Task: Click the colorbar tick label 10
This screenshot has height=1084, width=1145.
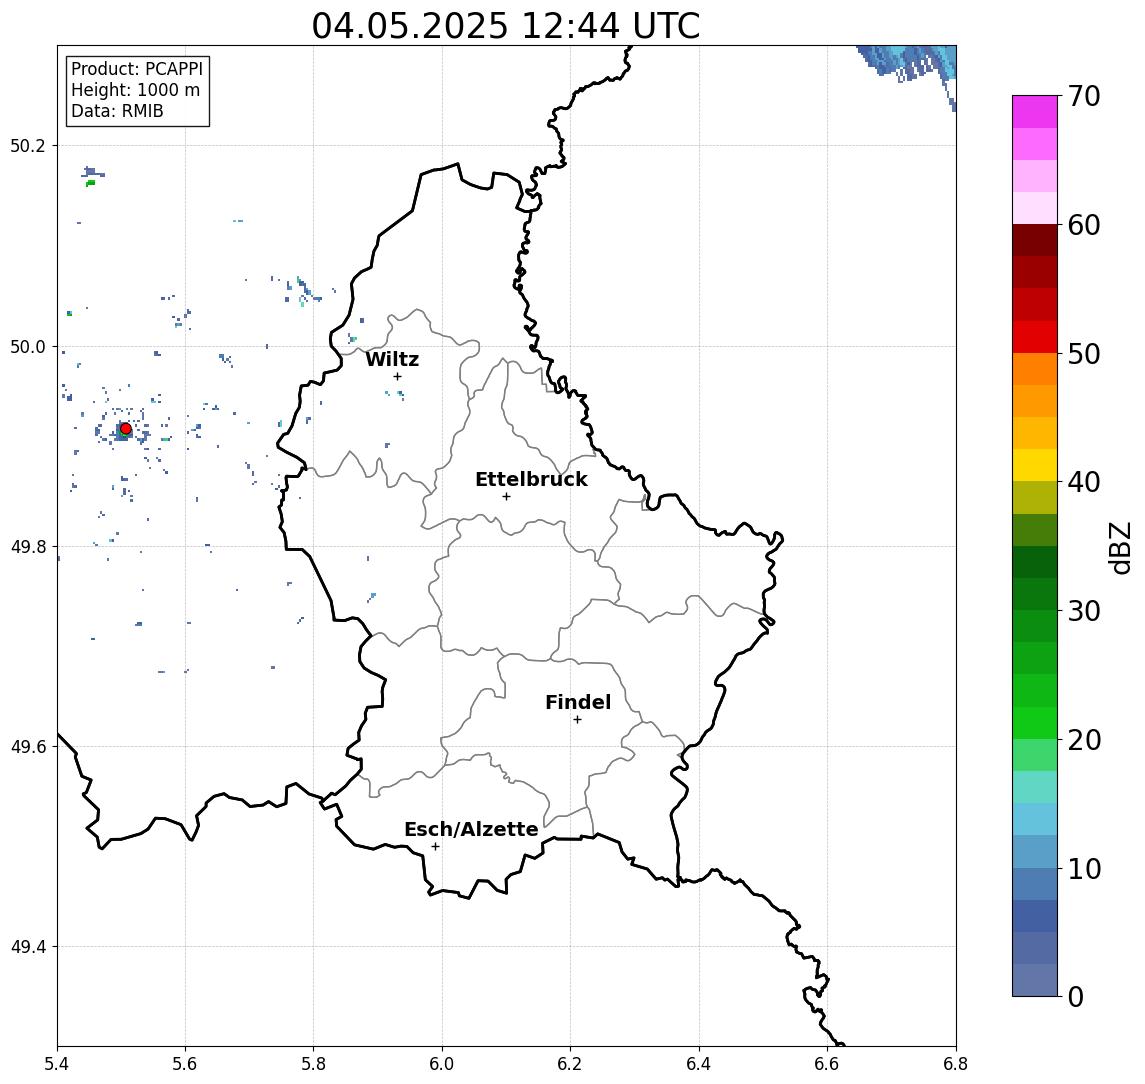Action: [1084, 868]
